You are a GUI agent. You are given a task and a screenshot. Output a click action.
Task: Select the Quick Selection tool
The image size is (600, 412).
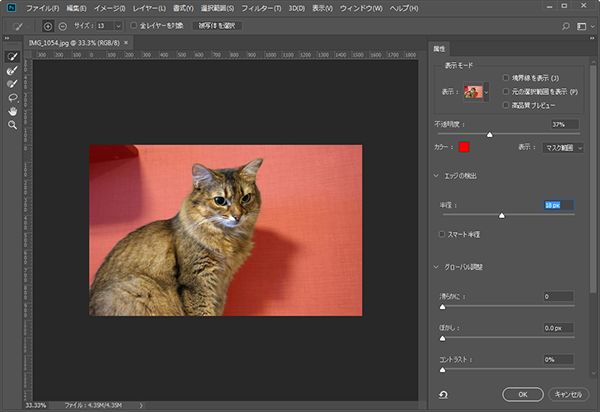click(x=12, y=57)
